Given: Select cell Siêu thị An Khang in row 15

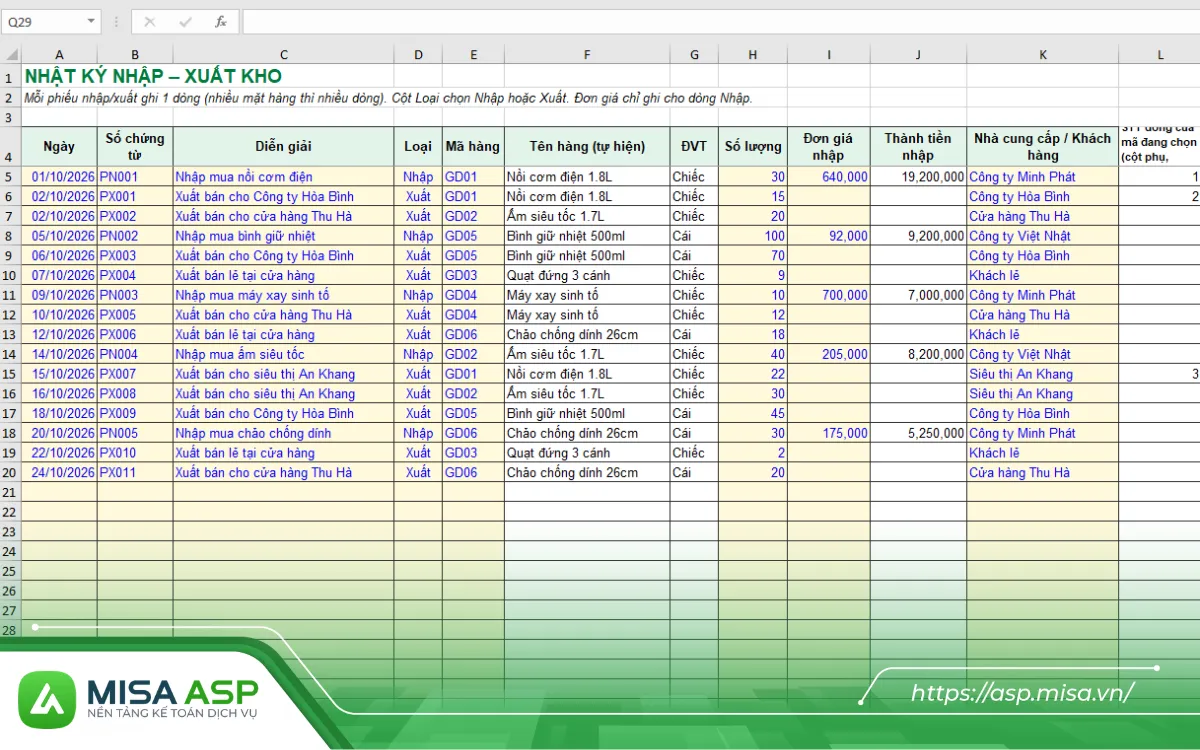Looking at the screenshot, I should tap(1042, 374).
